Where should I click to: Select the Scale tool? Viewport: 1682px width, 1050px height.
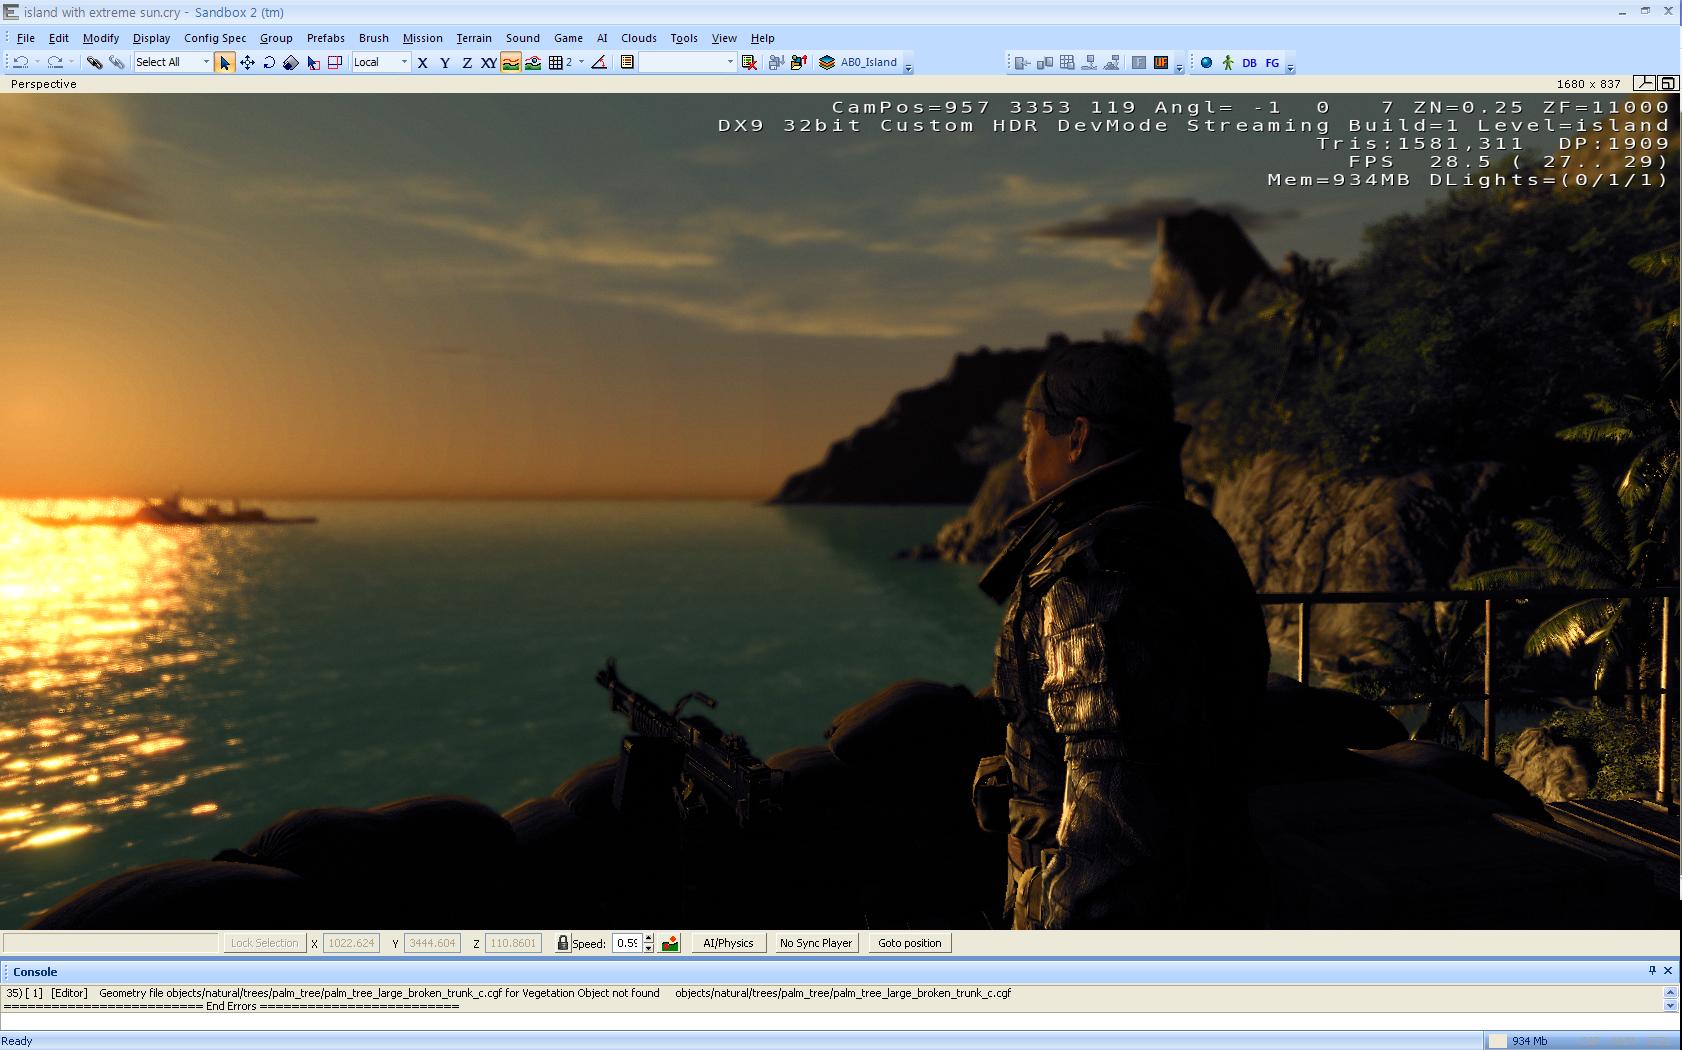point(290,62)
